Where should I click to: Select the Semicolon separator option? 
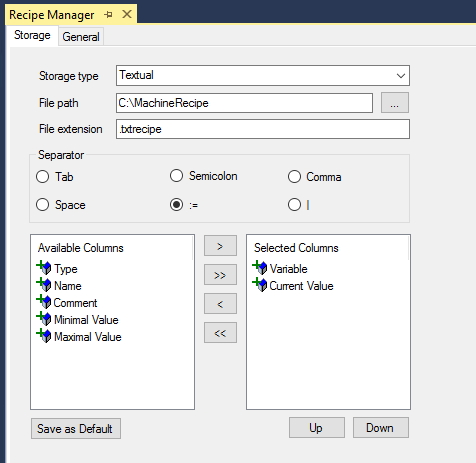click(x=176, y=176)
